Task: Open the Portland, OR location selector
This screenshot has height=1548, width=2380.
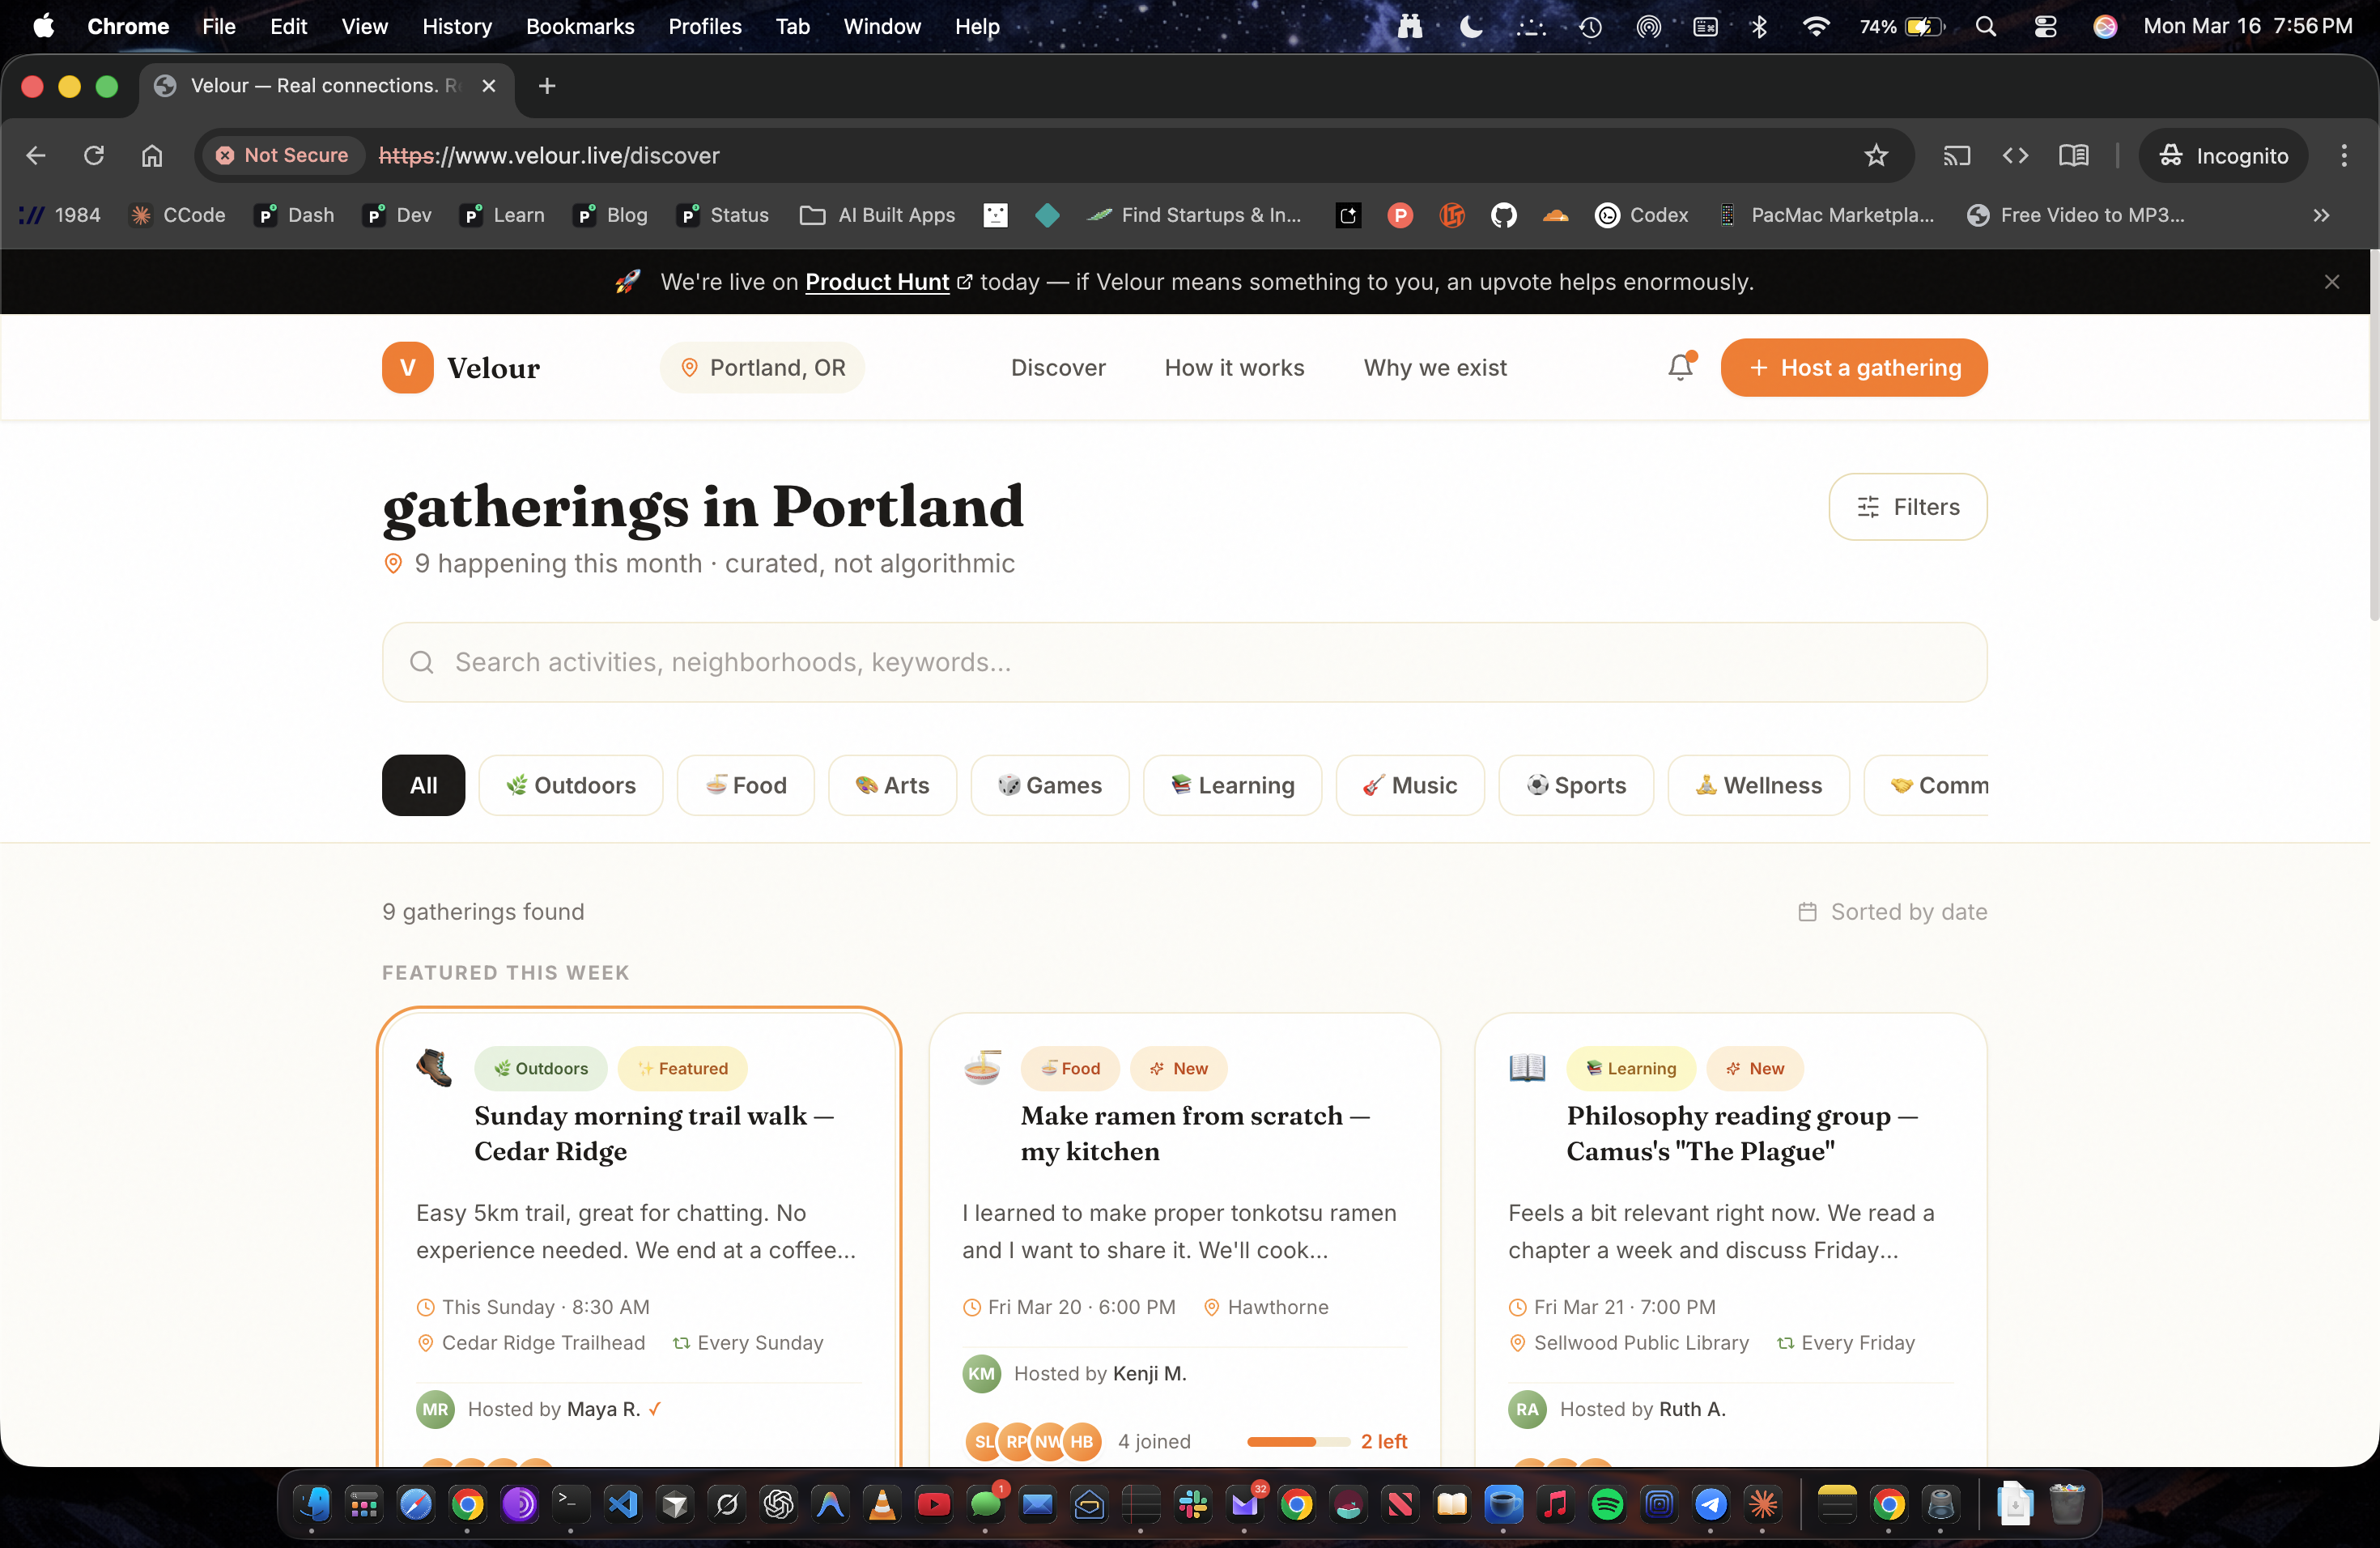Action: click(762, 367)
